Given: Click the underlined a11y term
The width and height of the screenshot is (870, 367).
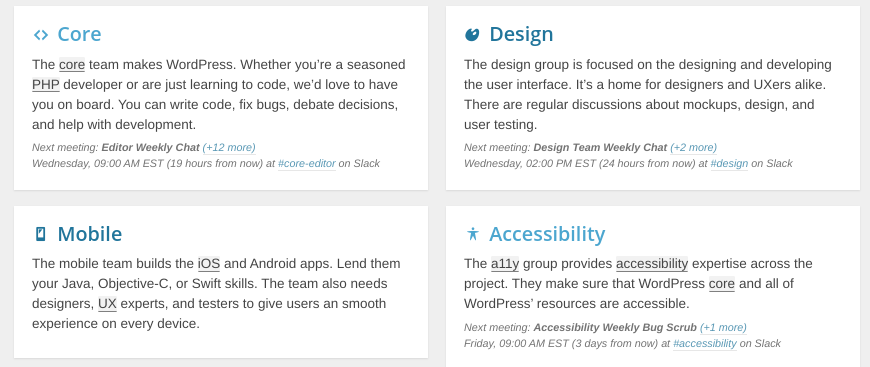Looking at the screenshot, I should [505, 264].
